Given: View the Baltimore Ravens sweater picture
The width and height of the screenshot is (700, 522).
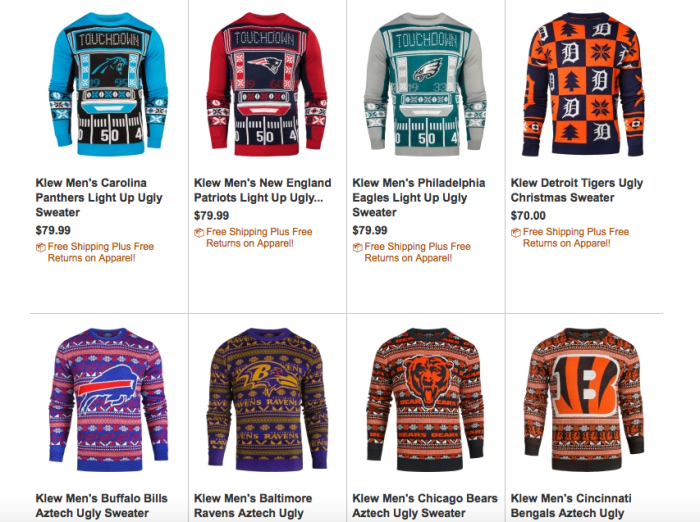Looking at the screenshot, I should [x=266, y=400].
